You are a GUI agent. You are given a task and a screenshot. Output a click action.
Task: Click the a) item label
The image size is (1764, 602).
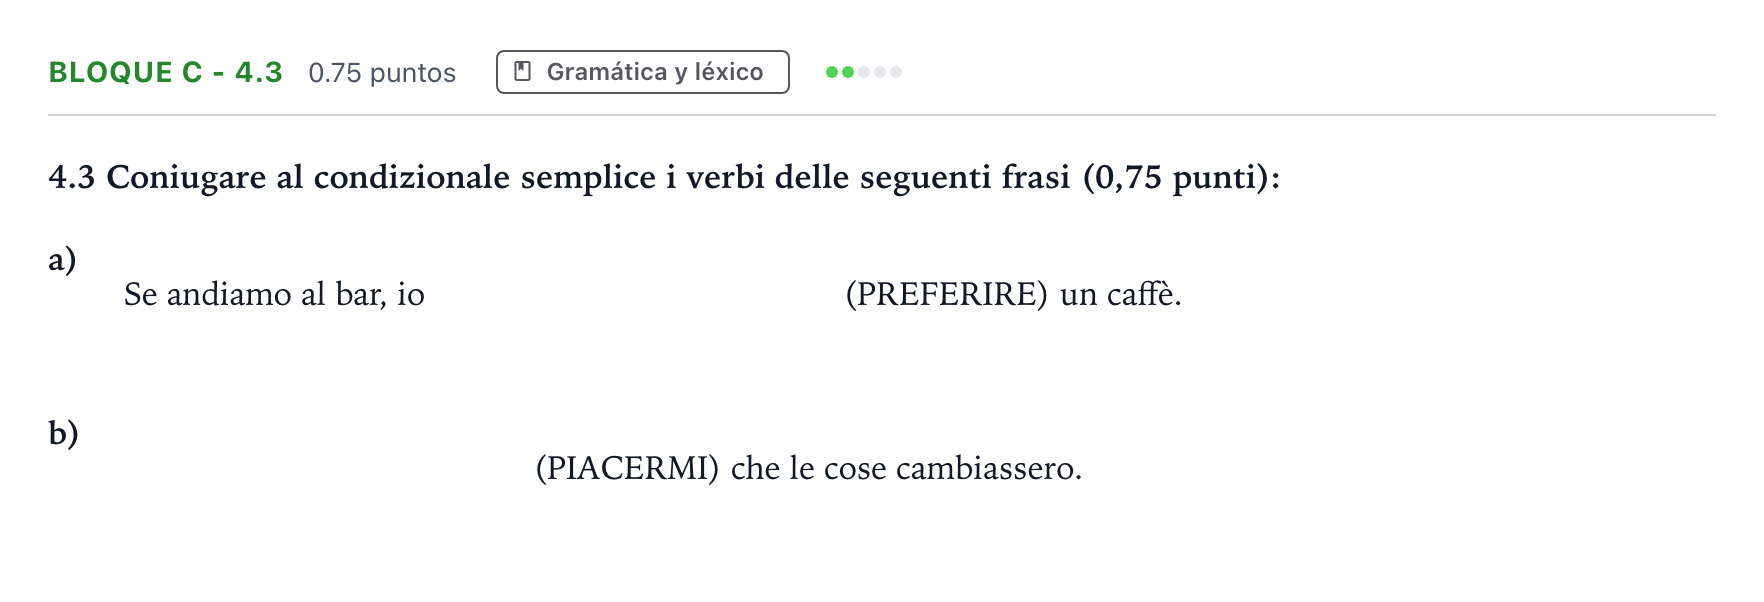[x=62, y=259]
